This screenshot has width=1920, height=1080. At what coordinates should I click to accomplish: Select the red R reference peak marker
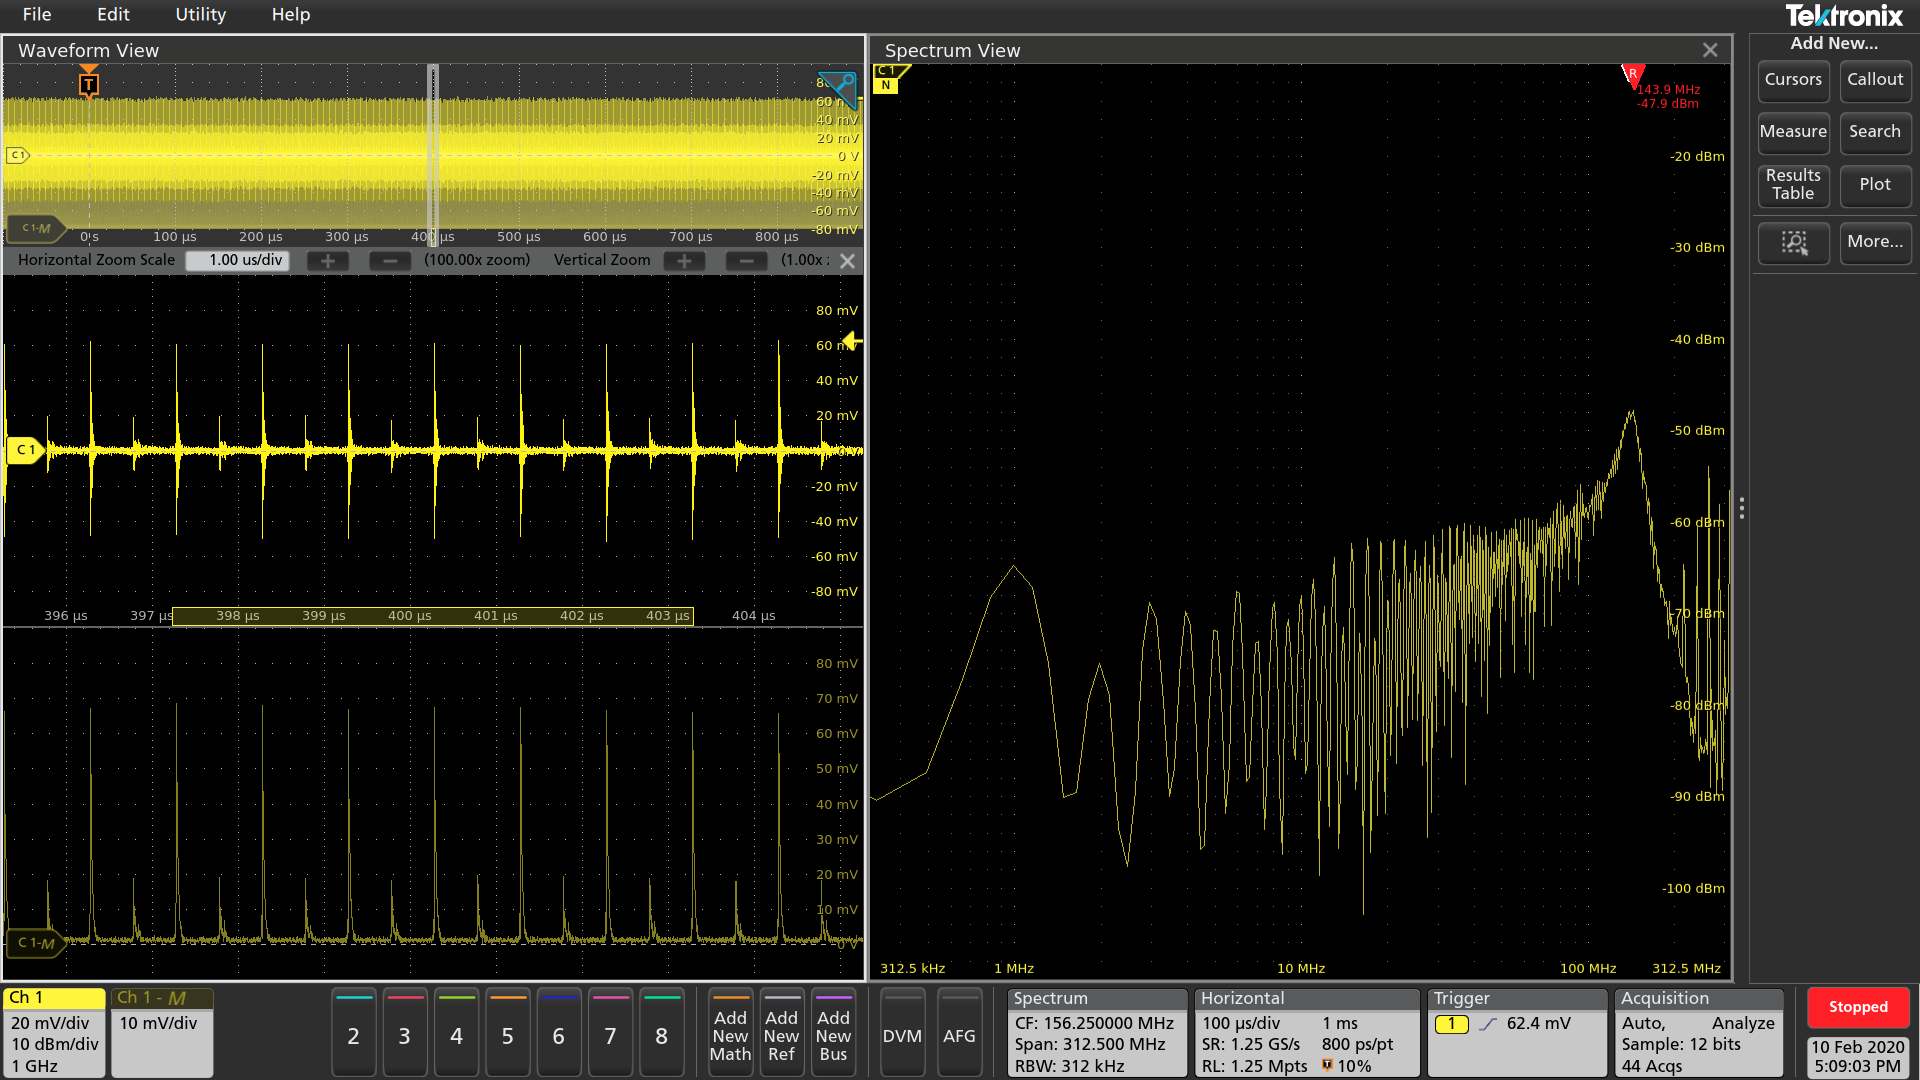pyautogui.click(x=1632, y=75)
